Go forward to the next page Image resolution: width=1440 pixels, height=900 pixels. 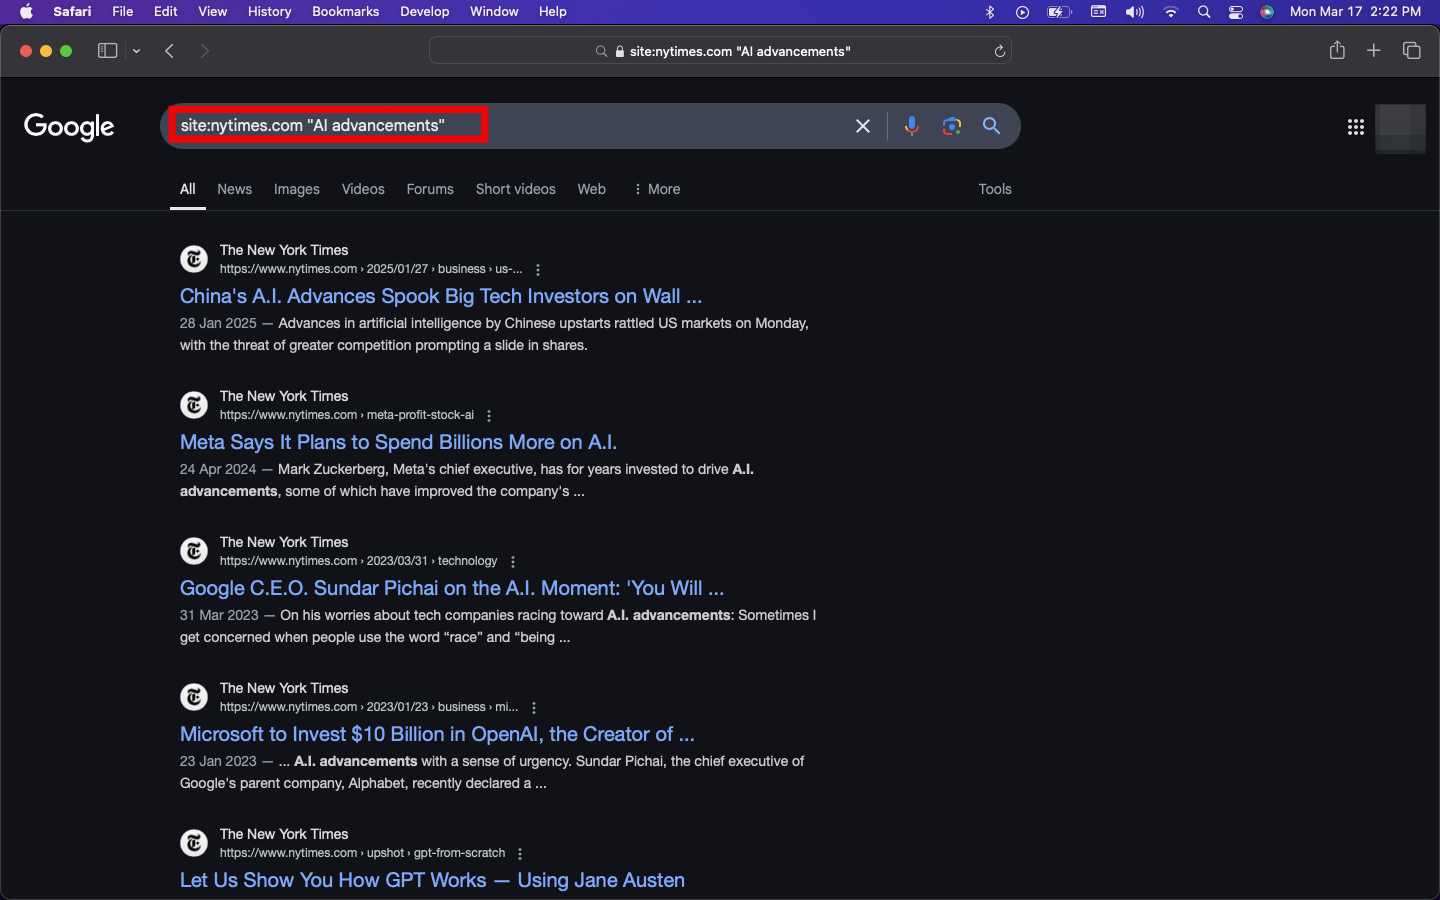coord(204,51)
